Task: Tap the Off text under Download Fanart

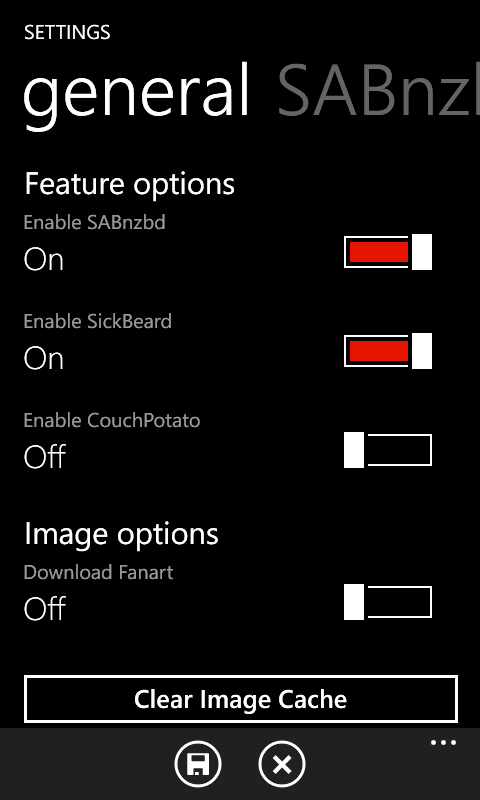Action: [45, 608]
